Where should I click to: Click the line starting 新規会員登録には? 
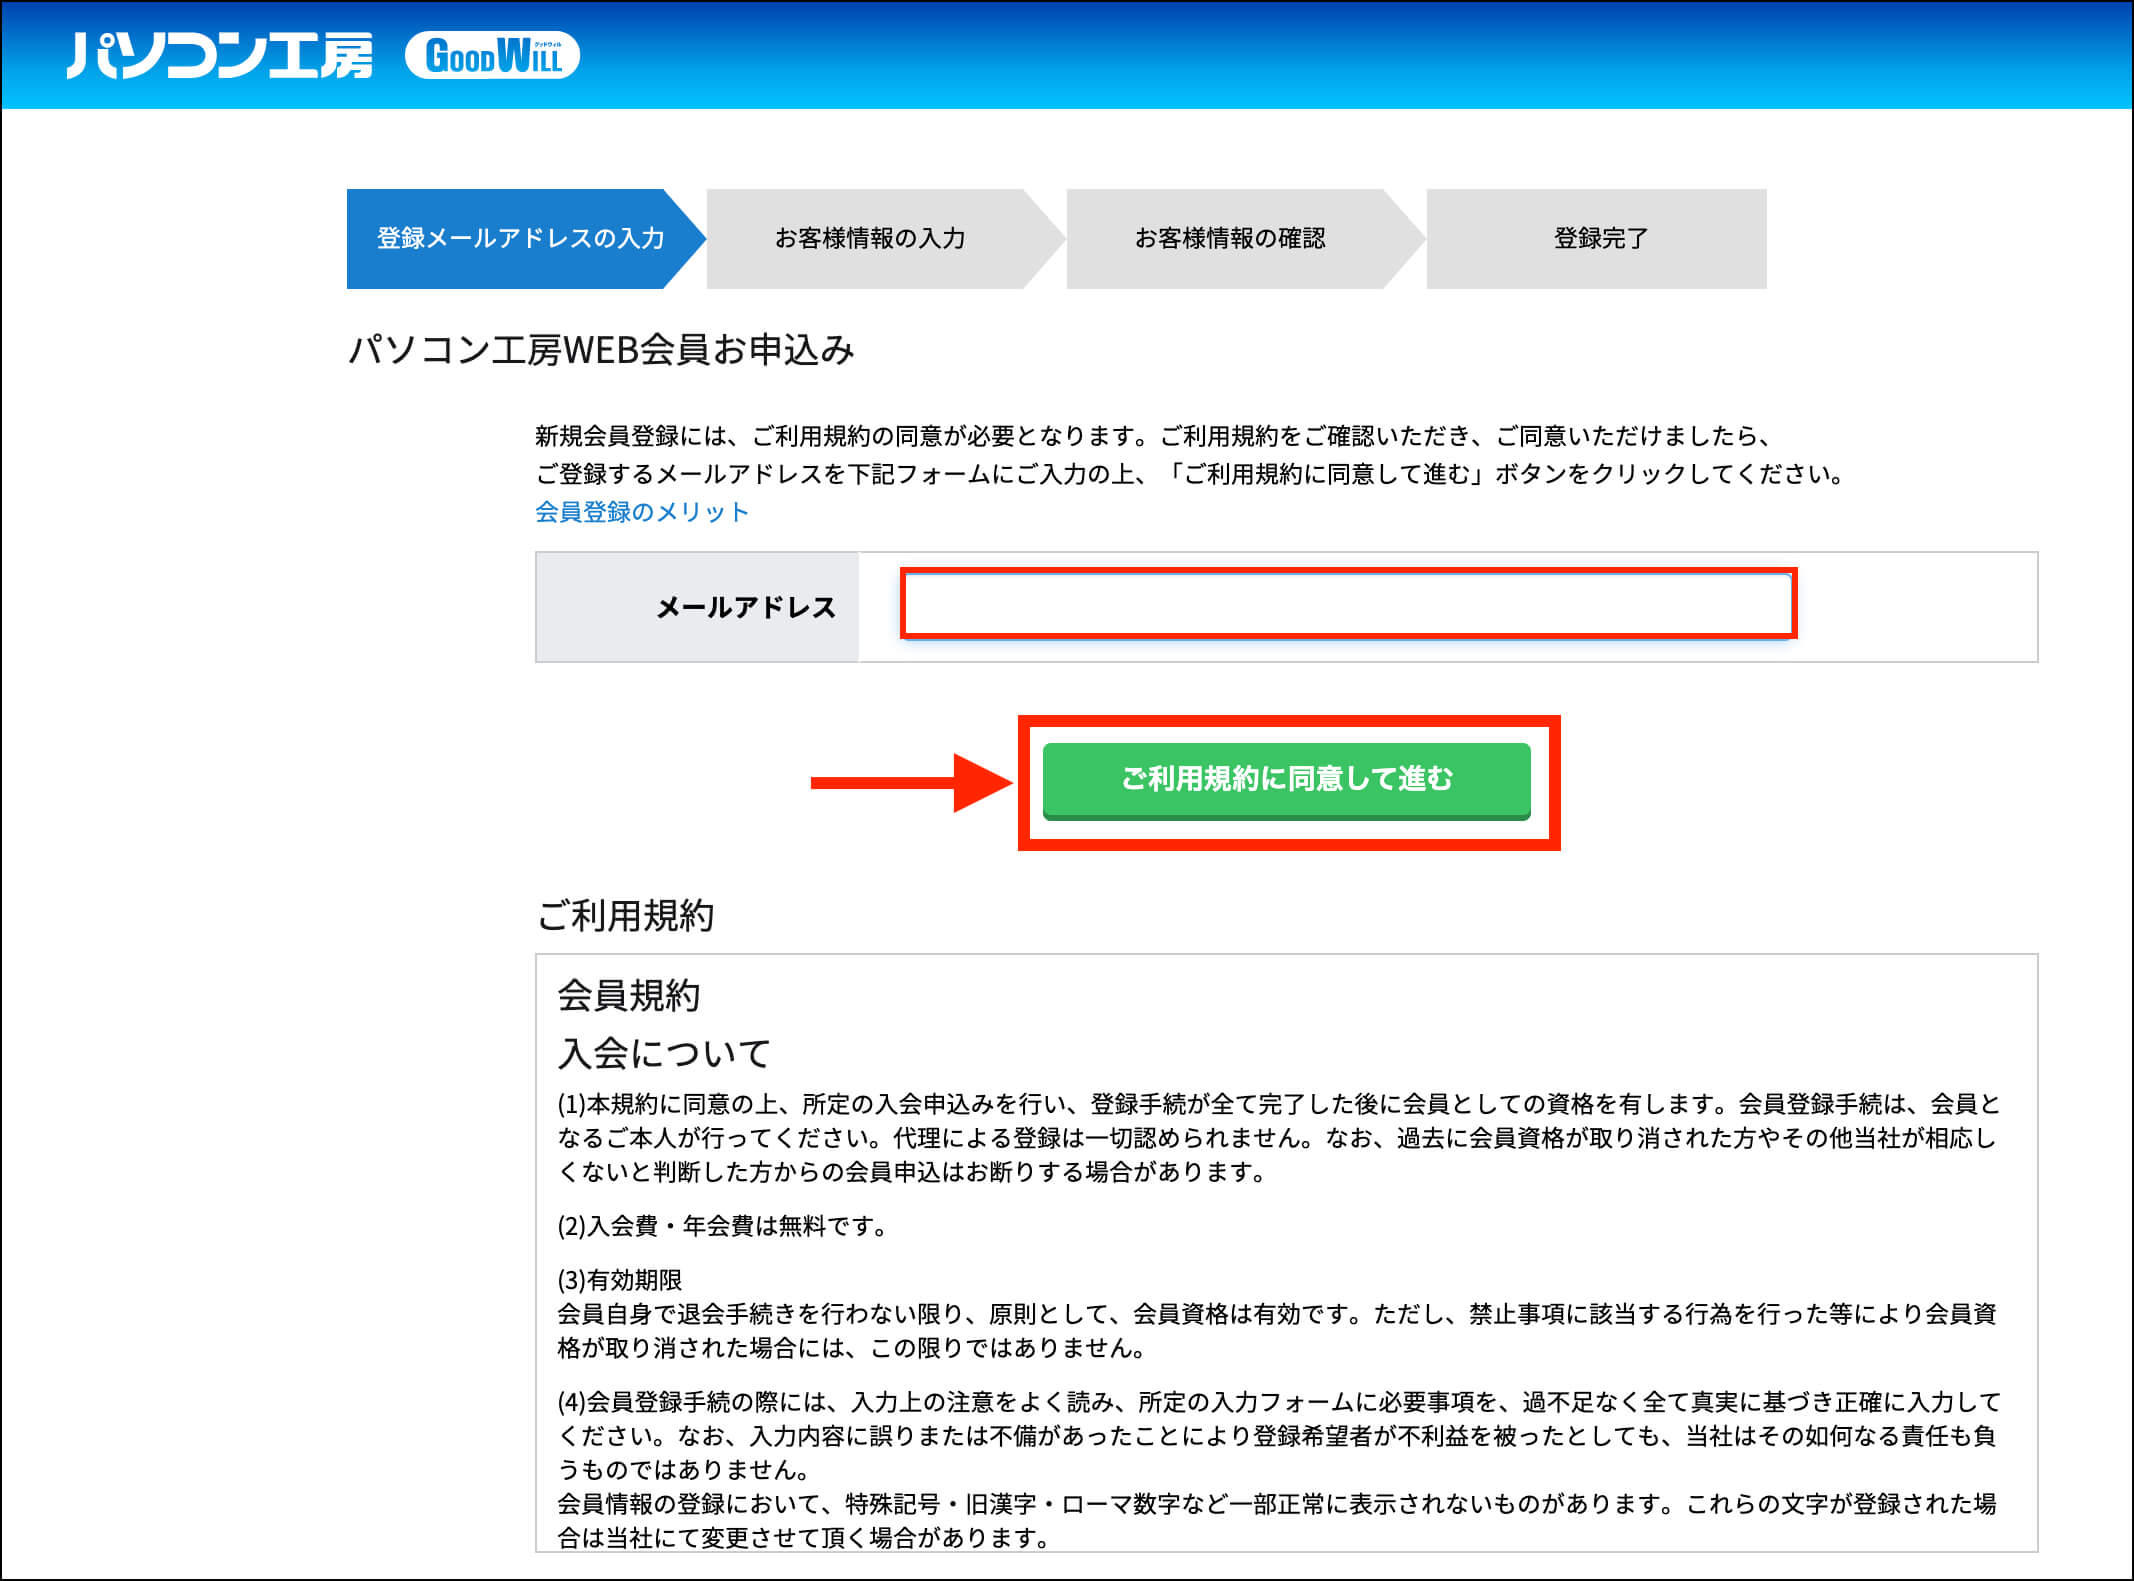[1153, 436]
